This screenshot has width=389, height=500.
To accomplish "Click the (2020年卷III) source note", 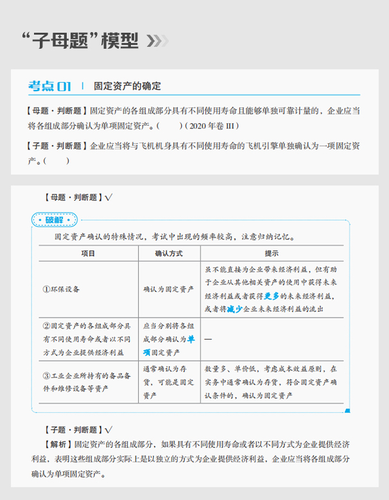I will tap(212, 126).
